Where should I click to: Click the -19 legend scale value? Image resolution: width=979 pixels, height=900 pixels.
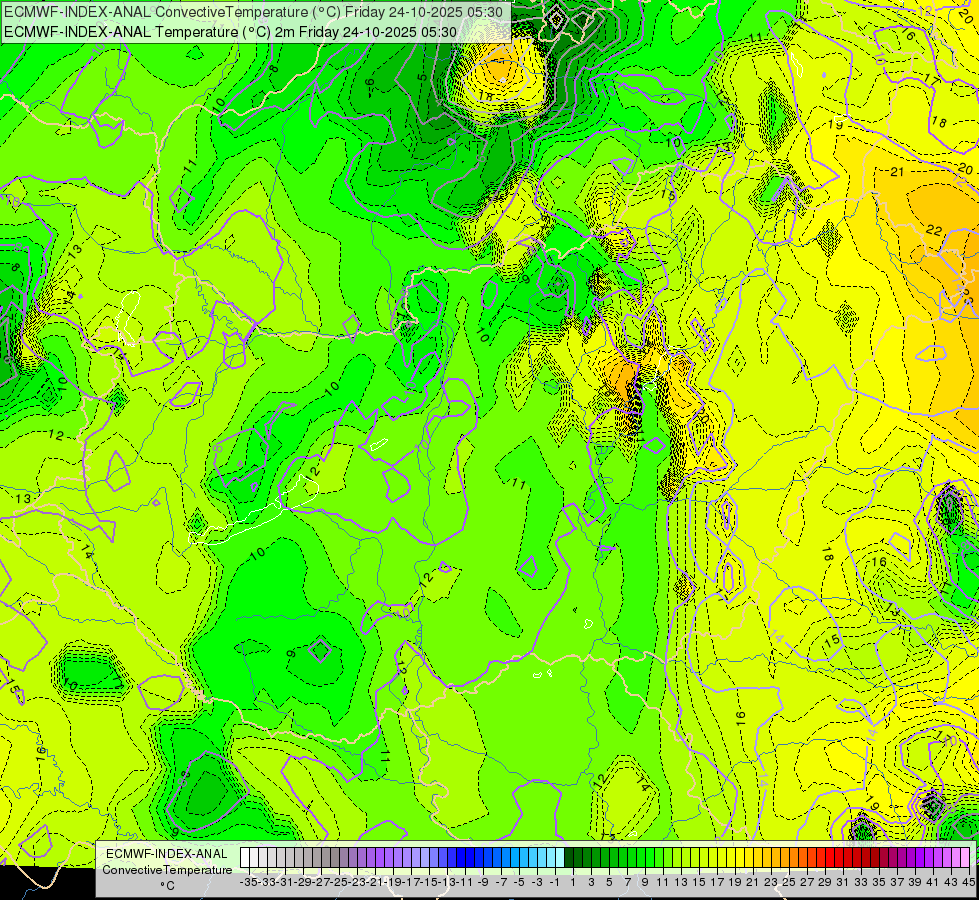(393, 882)
